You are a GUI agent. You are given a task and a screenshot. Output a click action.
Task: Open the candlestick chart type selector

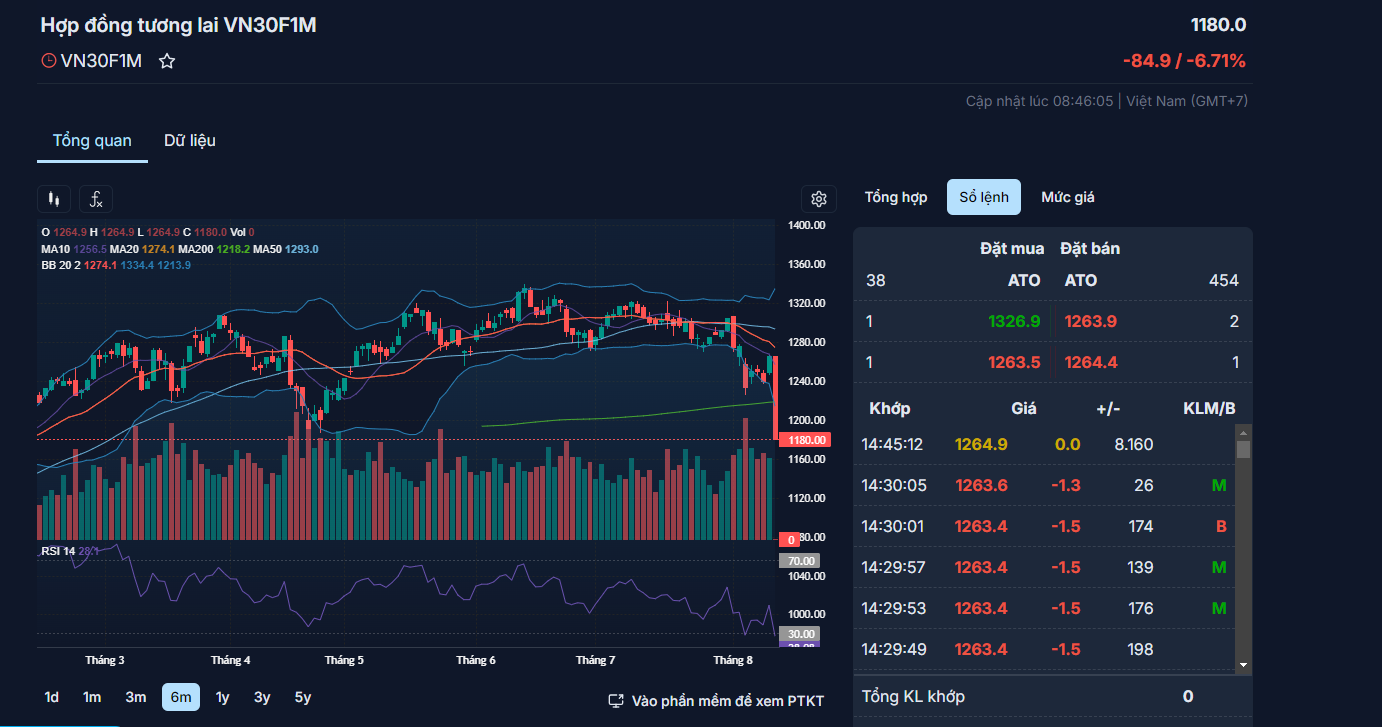coord(54,199)
